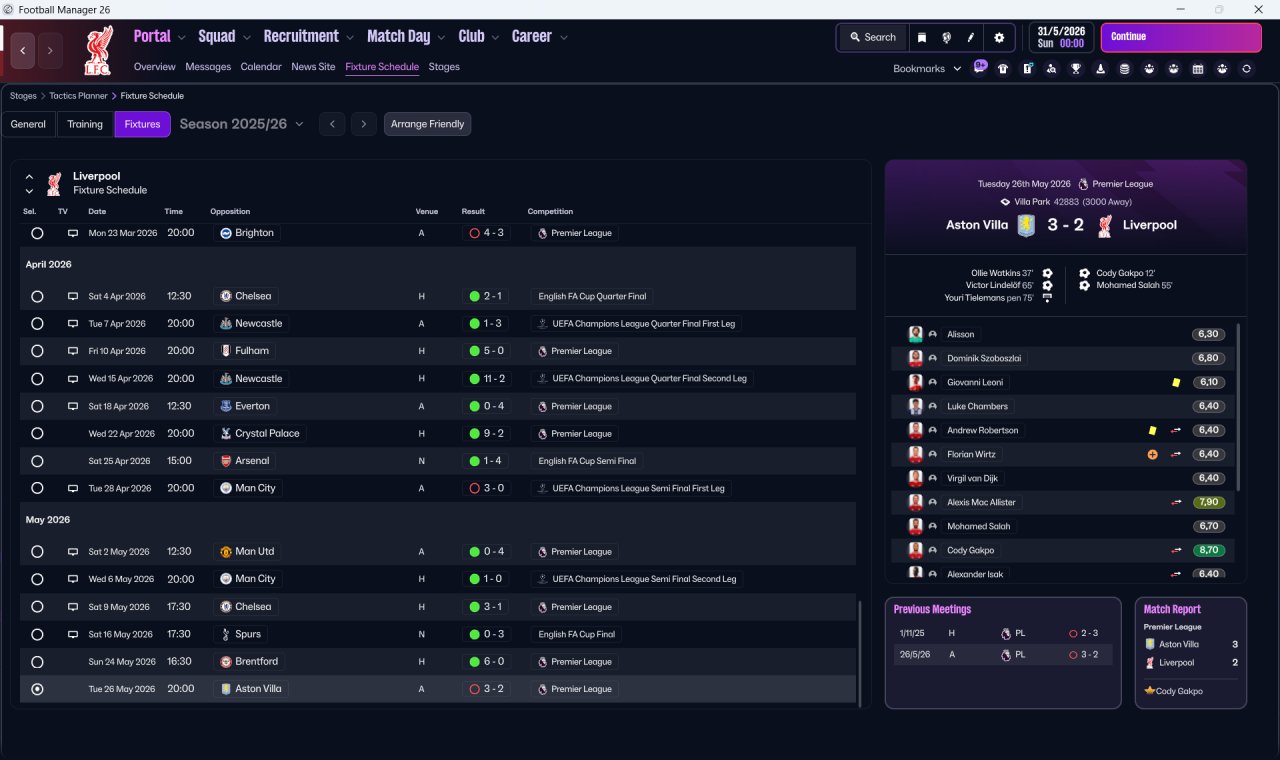Open the 9+ notifications chat icon
Viewport: 1280px width, 760px height.
(980, 68)
